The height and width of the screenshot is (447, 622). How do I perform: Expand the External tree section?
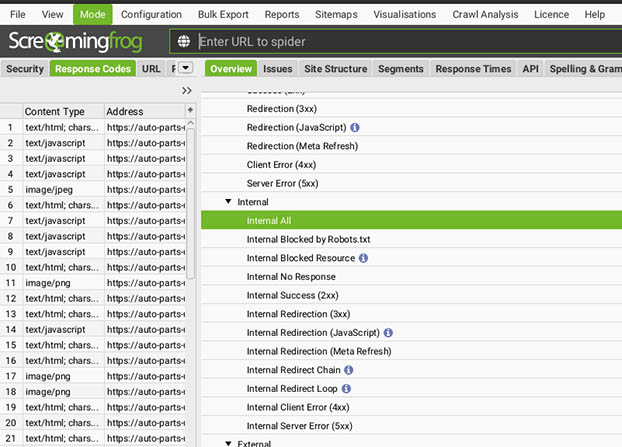228,442
